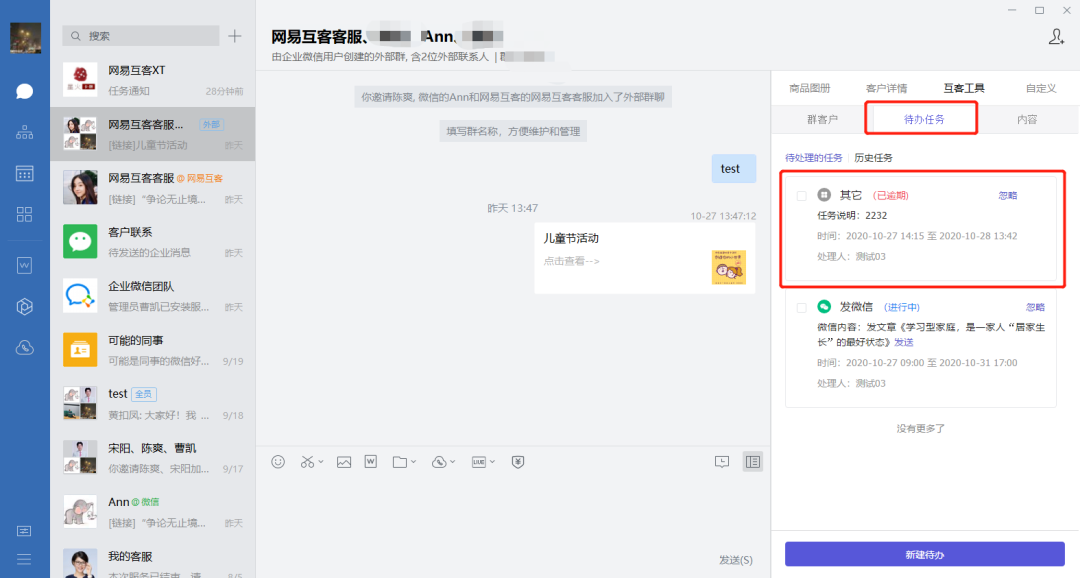The width and height of the screenshot is (1080, 578).
Task: Open the 企业微信团队 chat
Action: [x=153, y=296]
